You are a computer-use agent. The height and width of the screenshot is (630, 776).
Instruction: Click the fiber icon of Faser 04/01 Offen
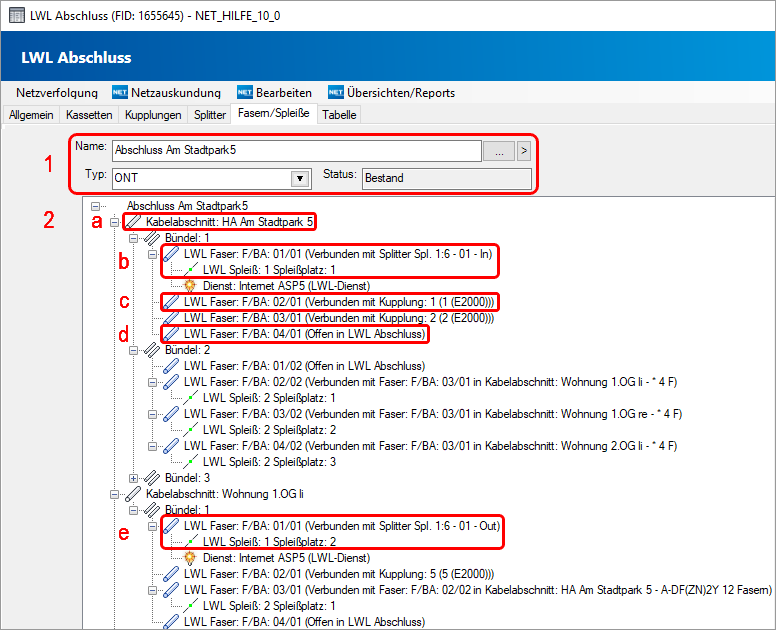coord(171,334)
